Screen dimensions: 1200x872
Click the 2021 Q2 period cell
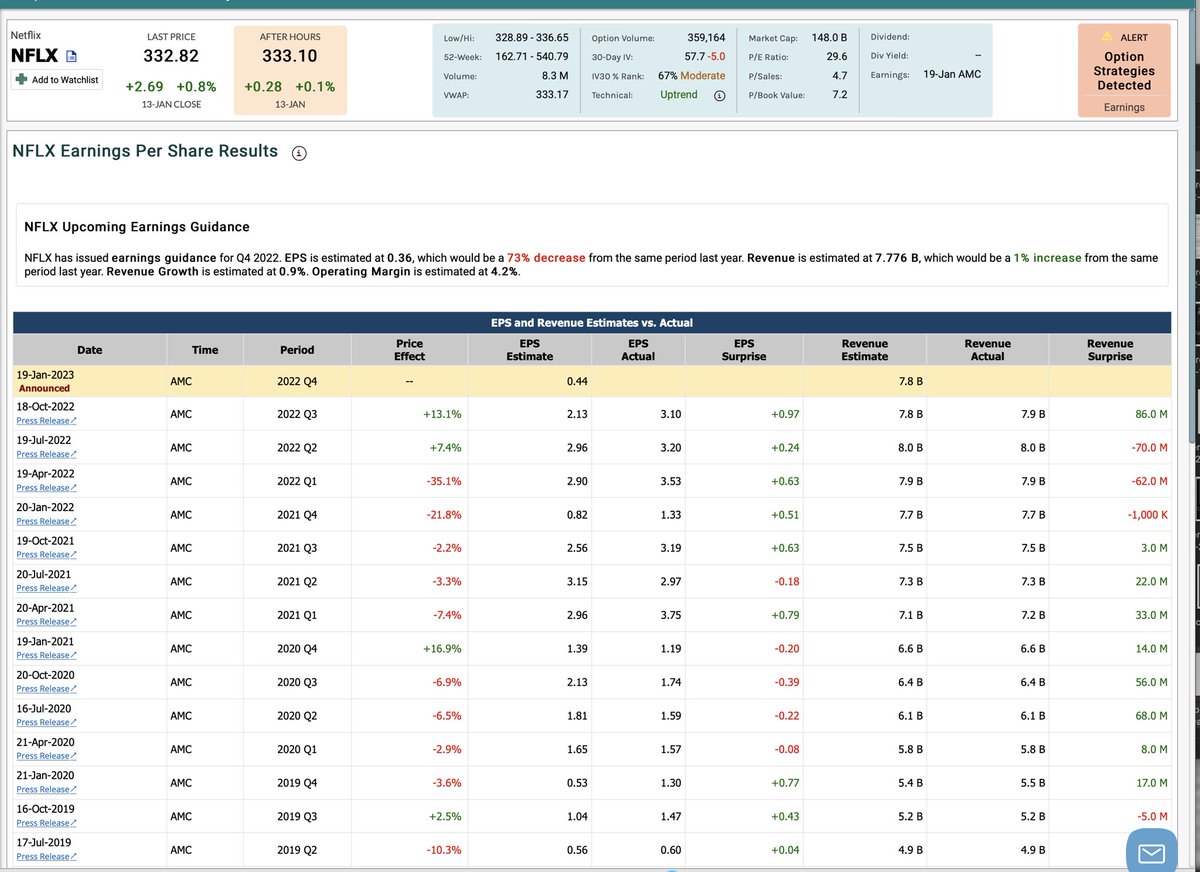297,582
